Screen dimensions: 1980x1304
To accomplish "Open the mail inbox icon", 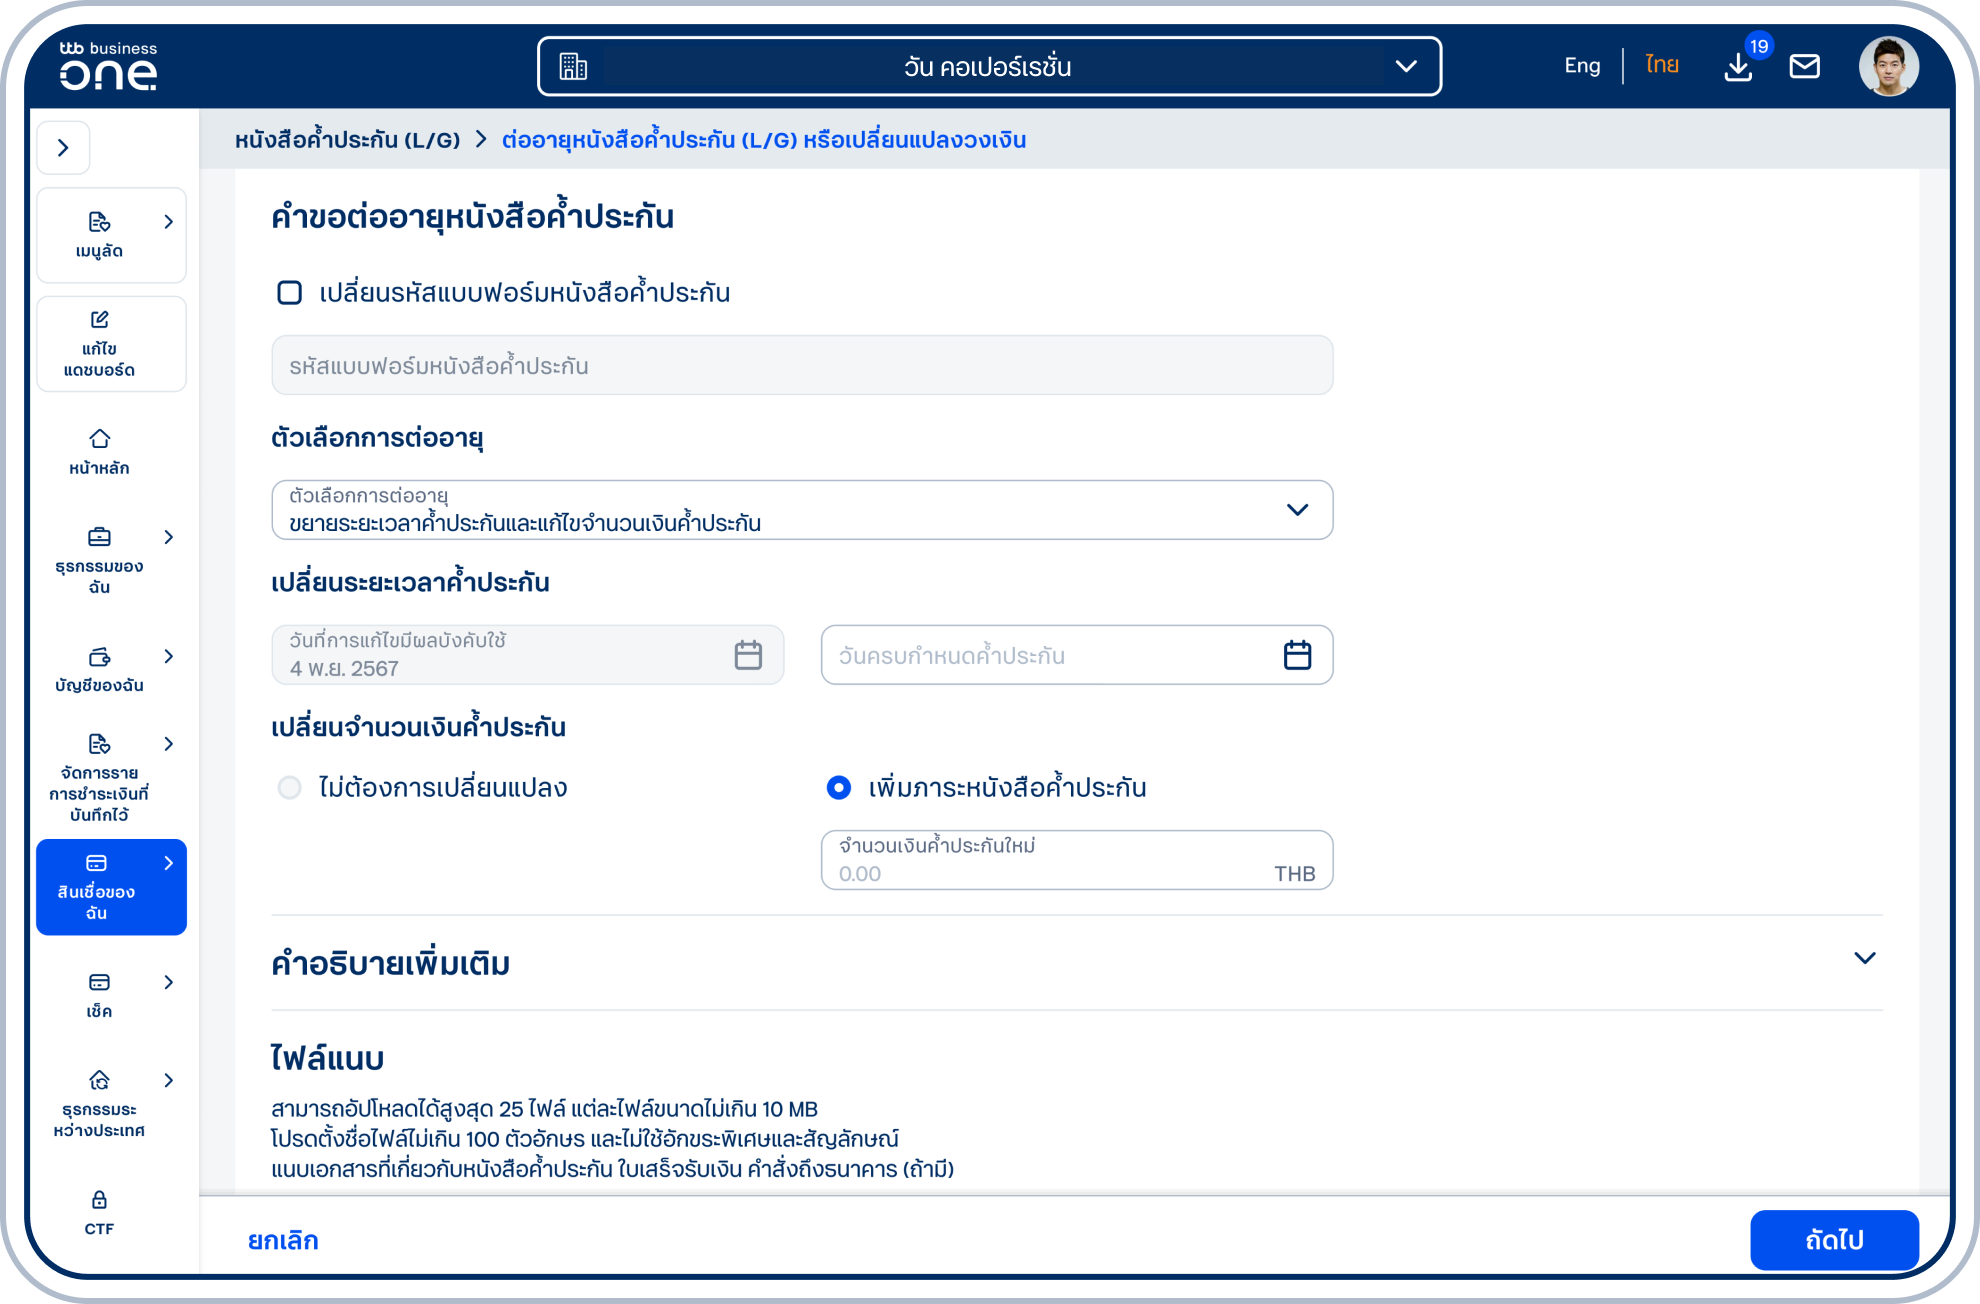I will tap(1805, 66).
